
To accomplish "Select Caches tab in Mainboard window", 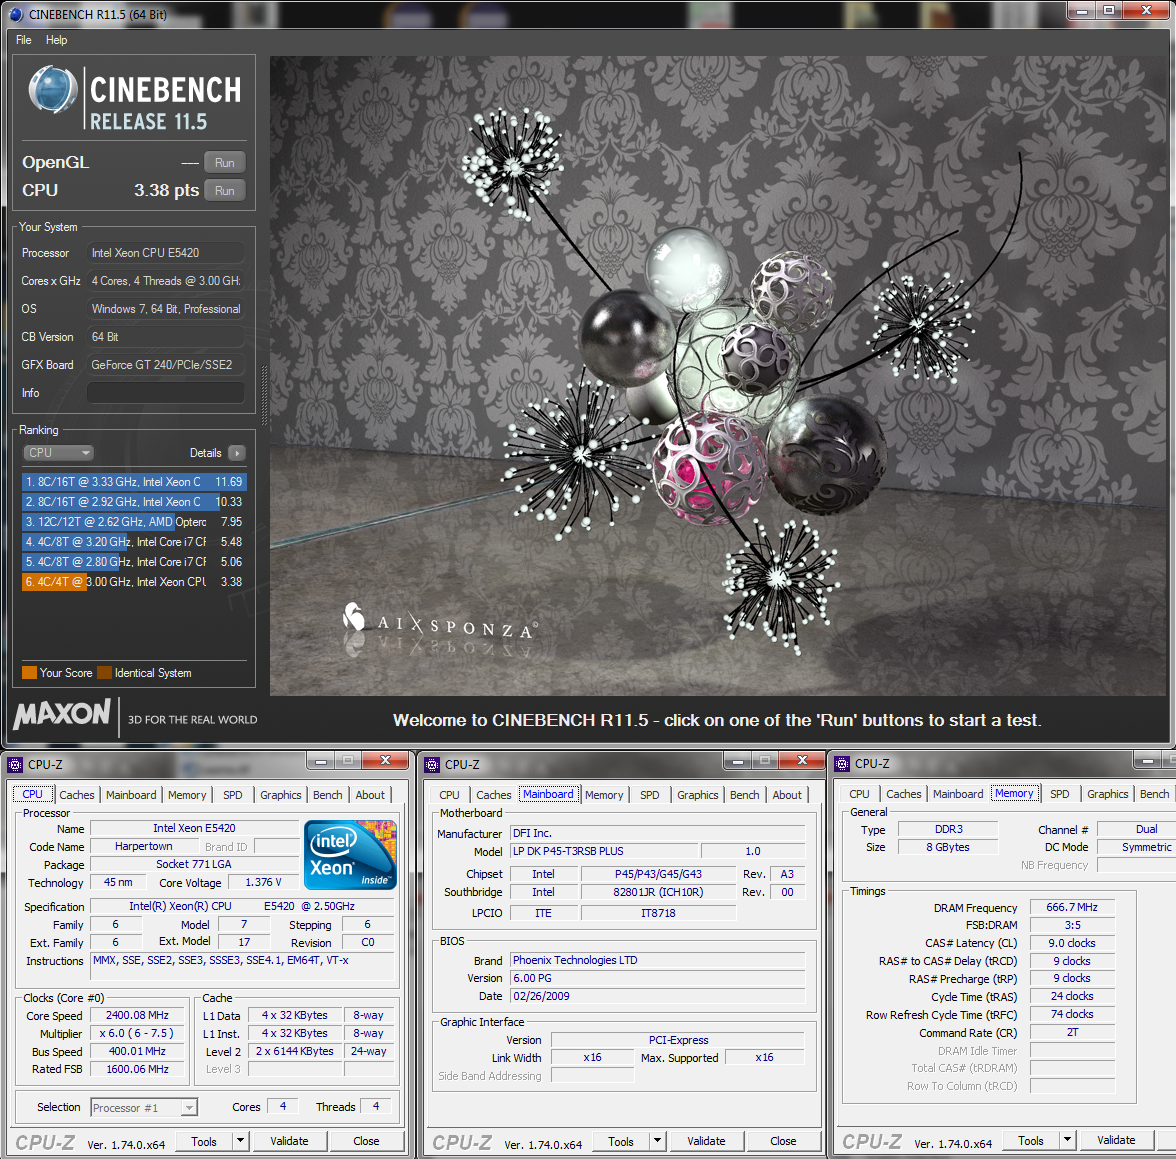I will tap(494, 795).
